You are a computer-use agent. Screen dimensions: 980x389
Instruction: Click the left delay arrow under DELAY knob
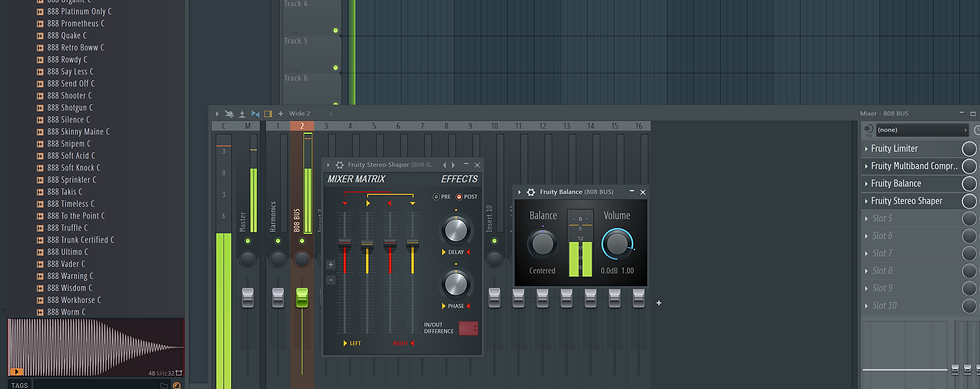[444, 252]
